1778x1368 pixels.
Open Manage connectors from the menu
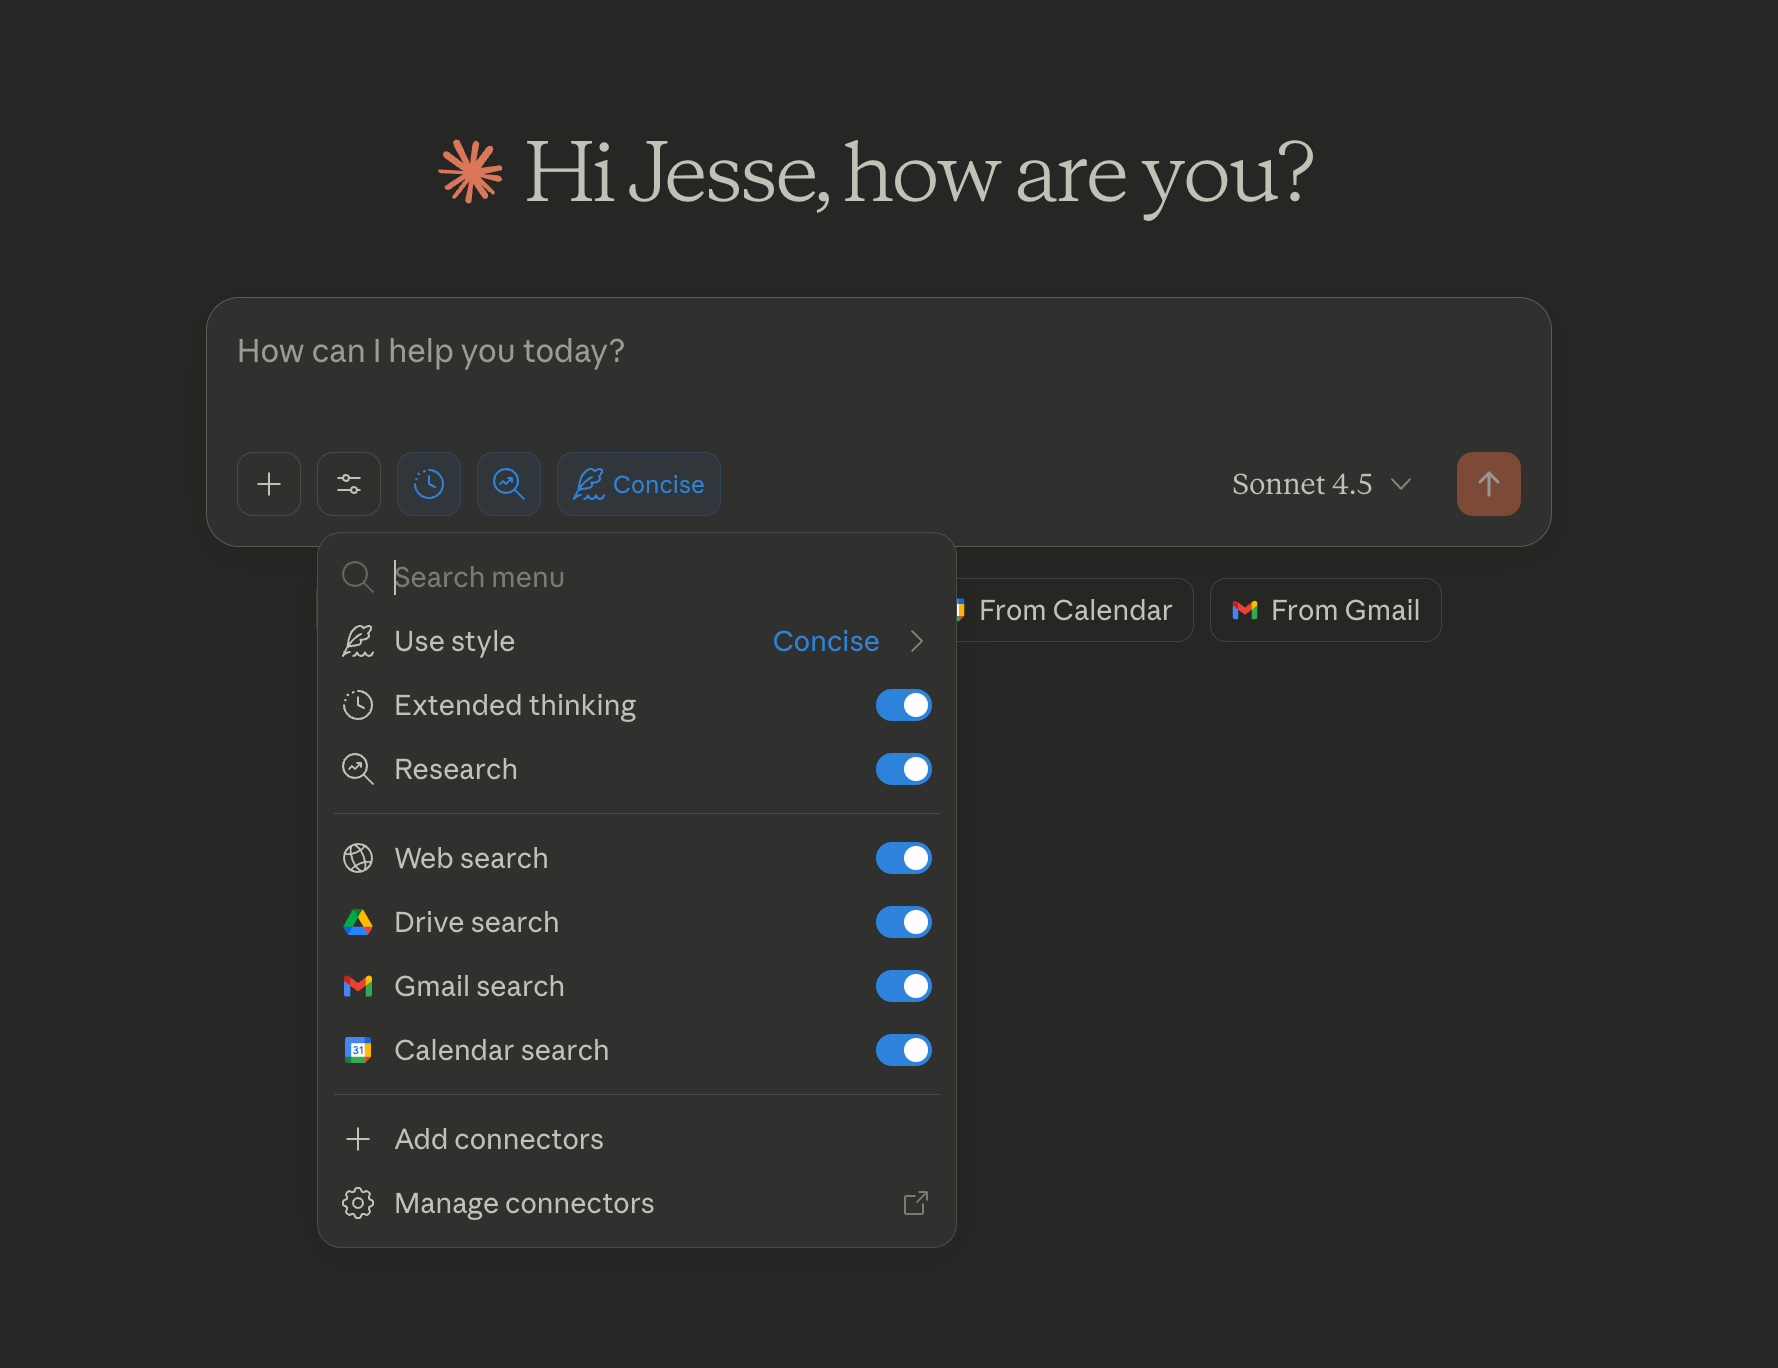[524, 1203]
